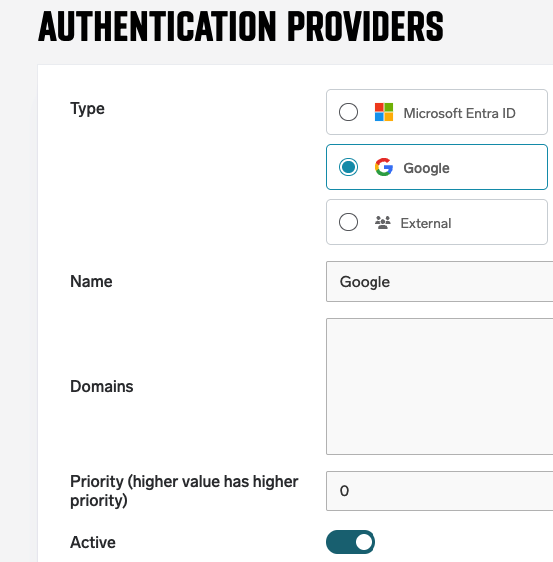Click the Authentication Providers page heading

tap(240, 26)
